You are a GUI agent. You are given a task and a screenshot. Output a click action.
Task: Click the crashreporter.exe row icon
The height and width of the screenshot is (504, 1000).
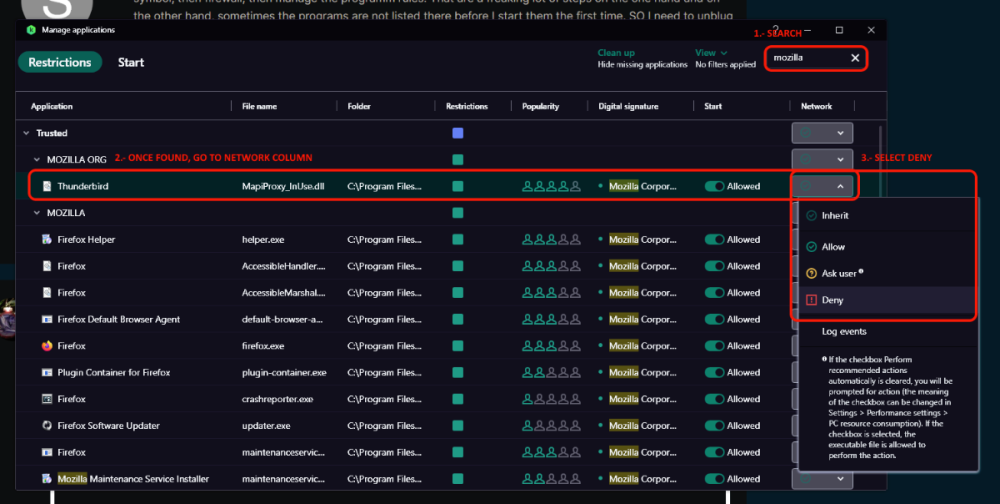47,399
